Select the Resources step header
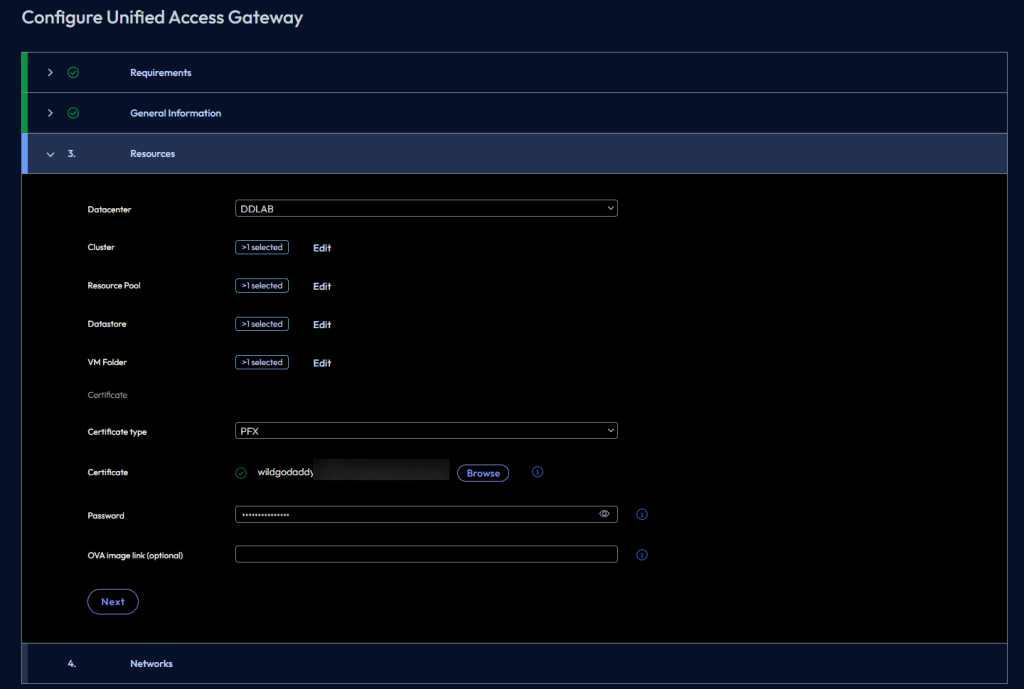Viewport: 1024px width, 689px height. pos(152,154)
